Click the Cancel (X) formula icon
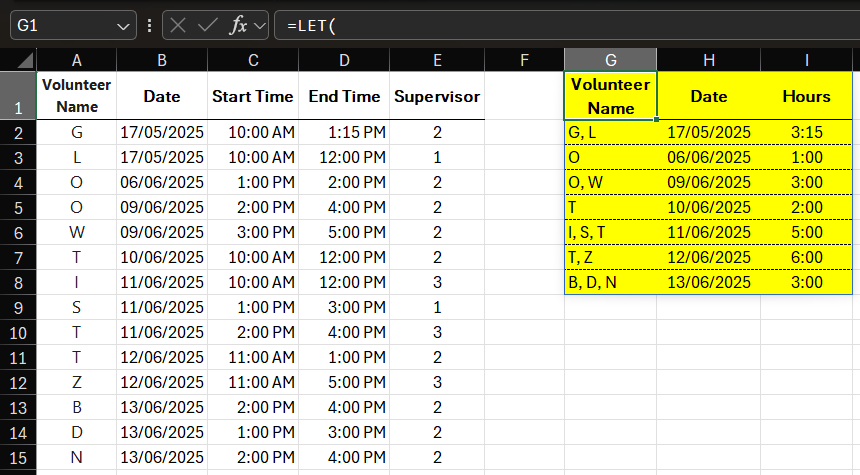Image resolution: width=860 pixels, height=475 pixels. (179, 25)
